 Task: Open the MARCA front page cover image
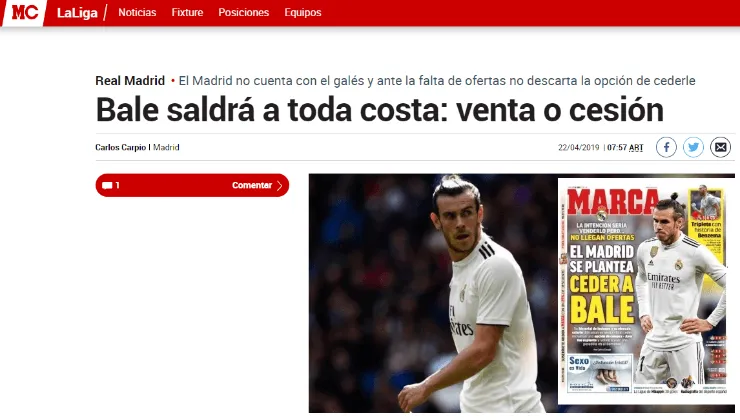[x=646, y=291]
